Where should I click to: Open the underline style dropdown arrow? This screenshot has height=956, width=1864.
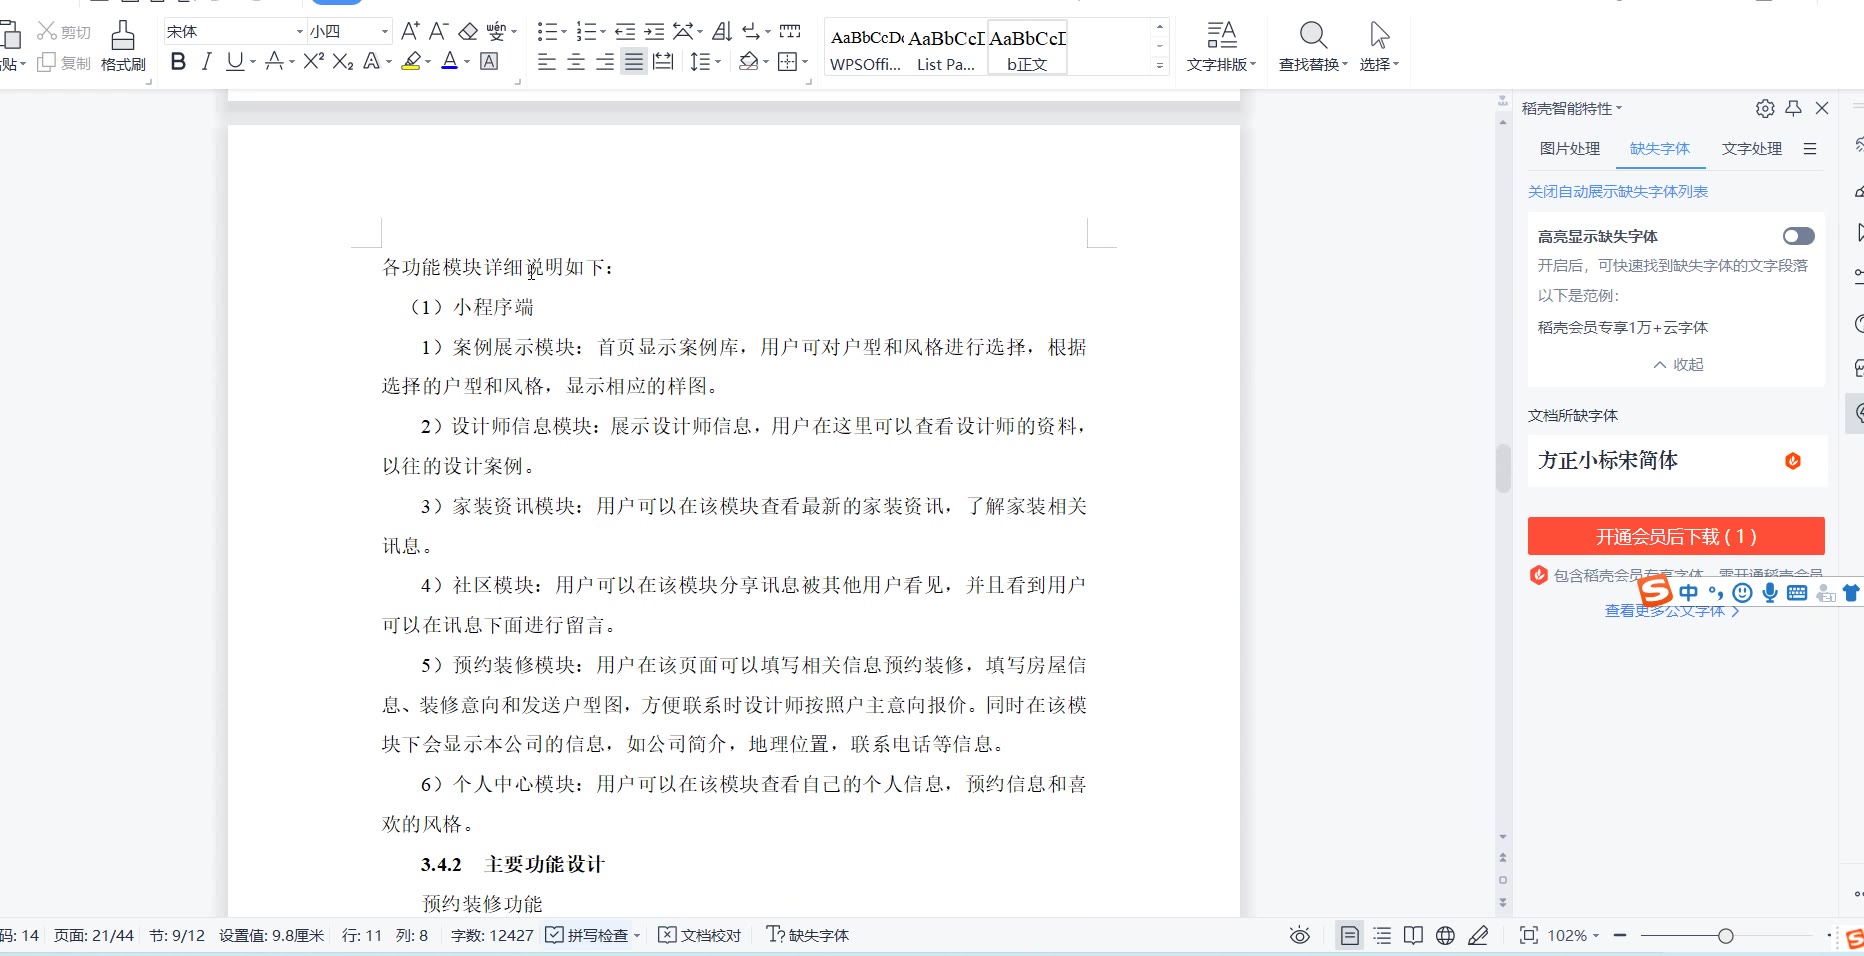[x=252, y=62]
